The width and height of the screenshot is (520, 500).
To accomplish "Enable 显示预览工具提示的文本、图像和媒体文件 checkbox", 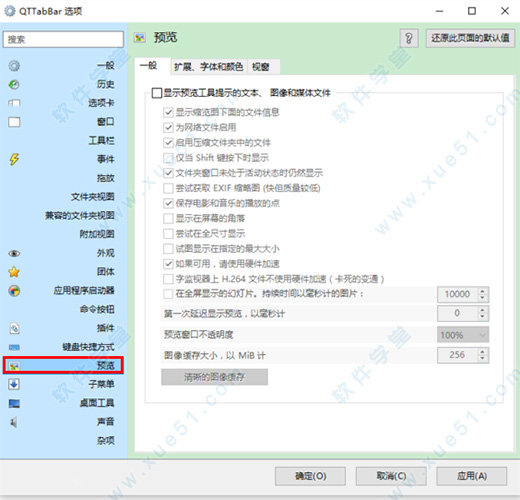I will (156, 93).
